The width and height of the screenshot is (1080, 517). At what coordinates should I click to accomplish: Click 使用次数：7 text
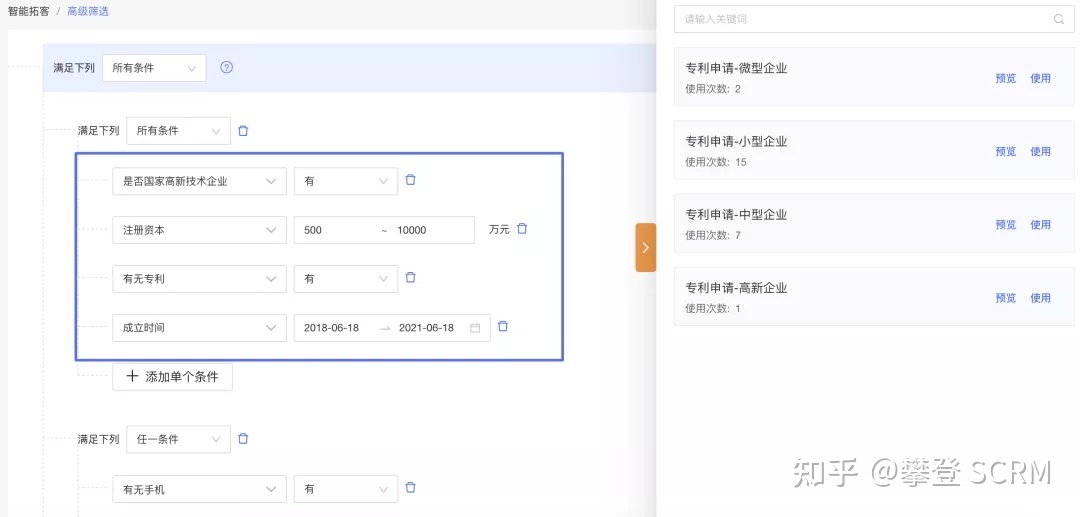coord(713,235)
